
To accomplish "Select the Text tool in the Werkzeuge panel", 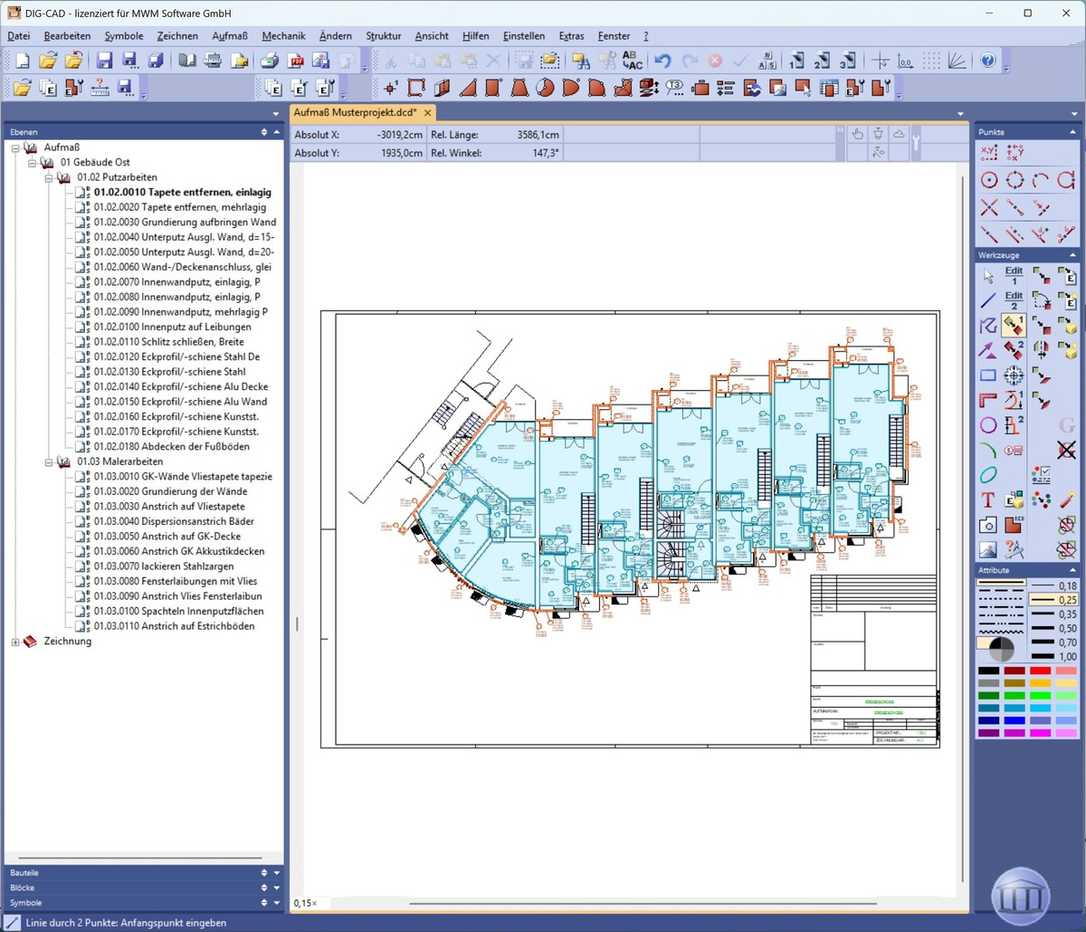I will (x=988, y=498).
